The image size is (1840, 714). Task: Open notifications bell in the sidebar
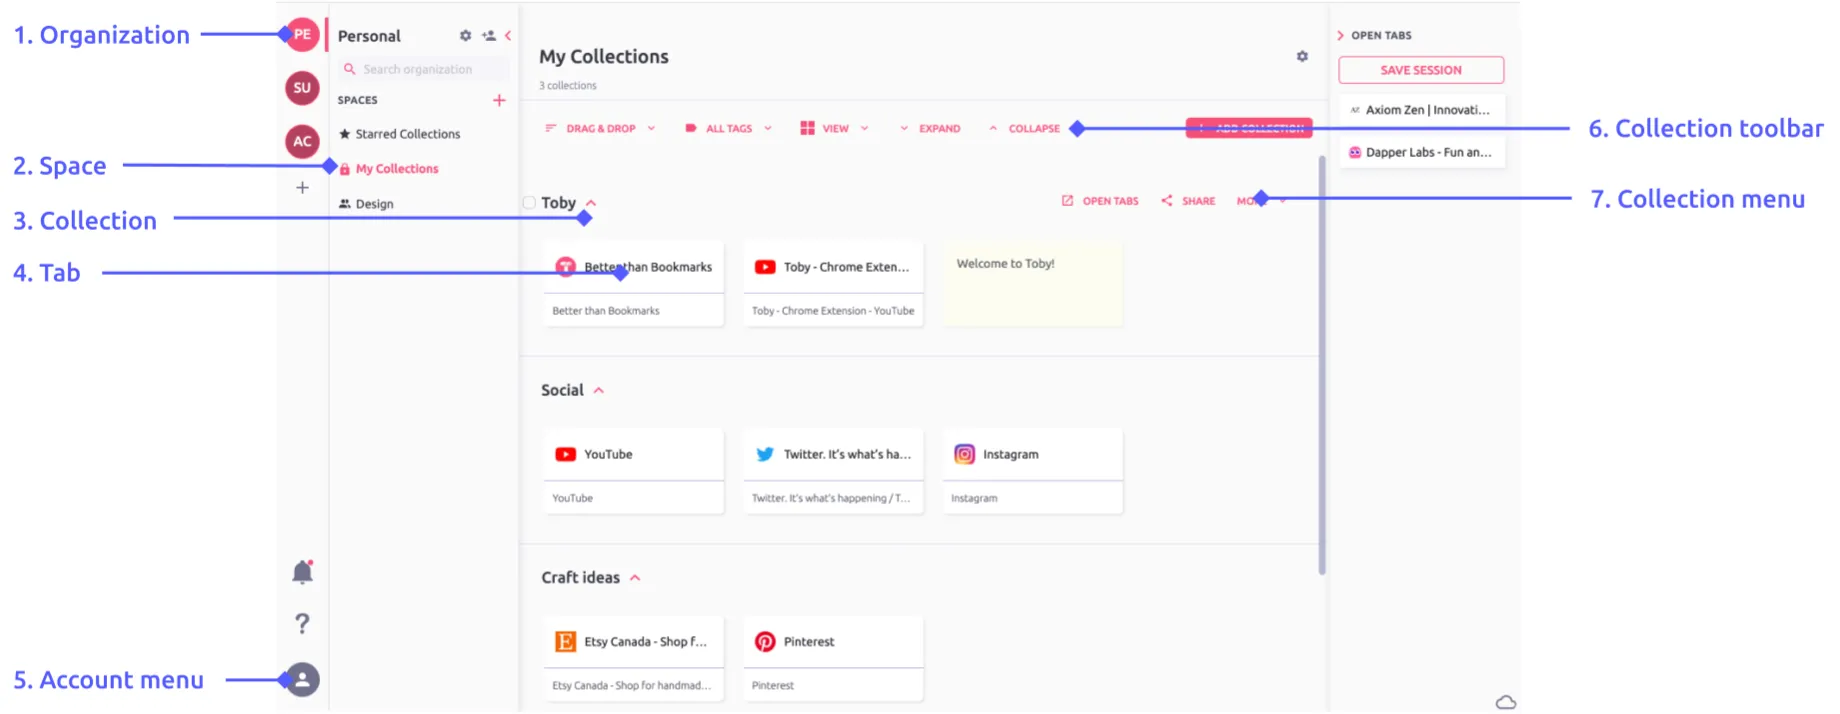(x=302, y=572)
